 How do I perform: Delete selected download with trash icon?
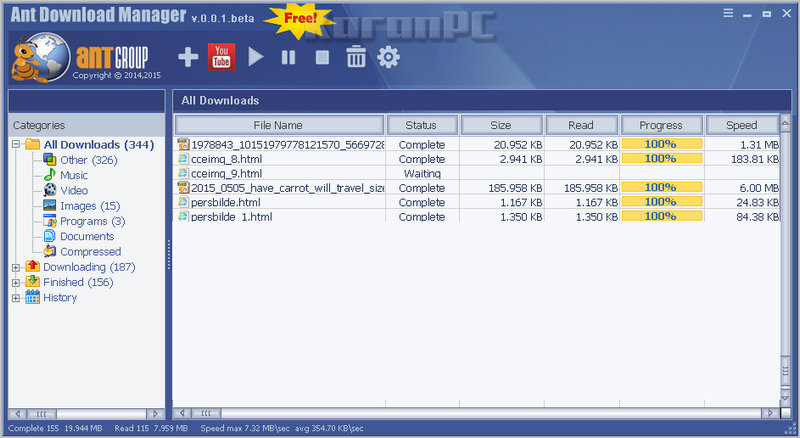[x=356, y=57]
